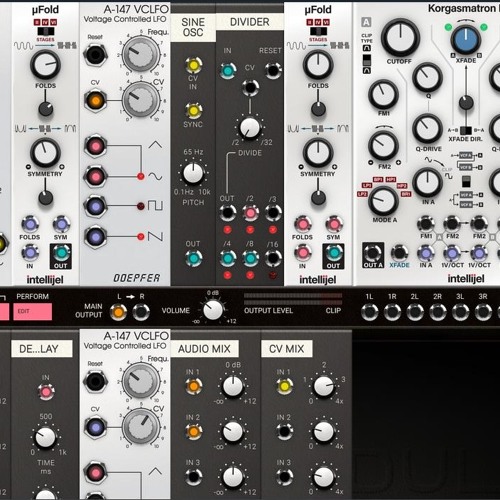
Task: Click the upper A-147 triangle wave output jack
Action: pos(95,146)
